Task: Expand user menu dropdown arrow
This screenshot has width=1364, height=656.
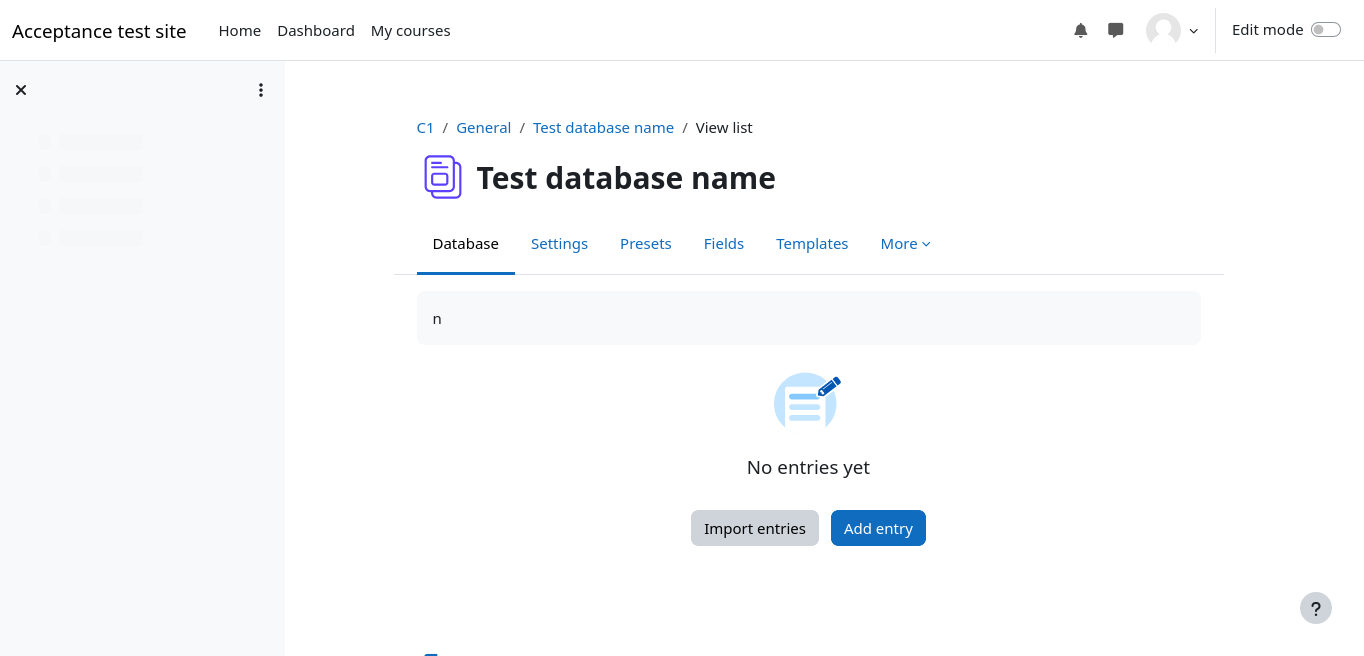Action: tap(1194, 31)
